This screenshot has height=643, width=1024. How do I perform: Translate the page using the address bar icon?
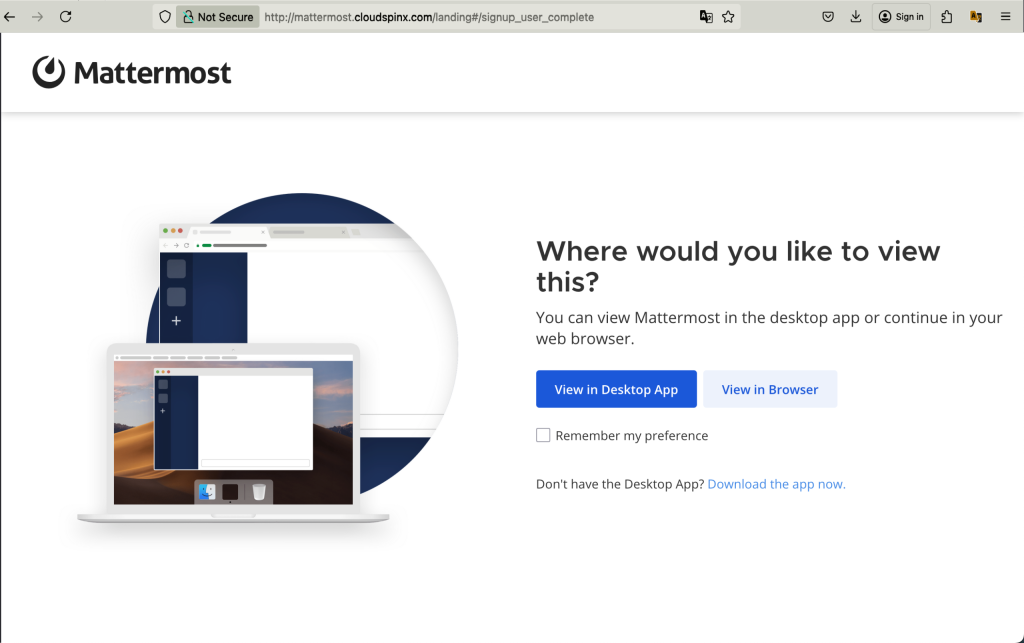click(x=705, y=16)
